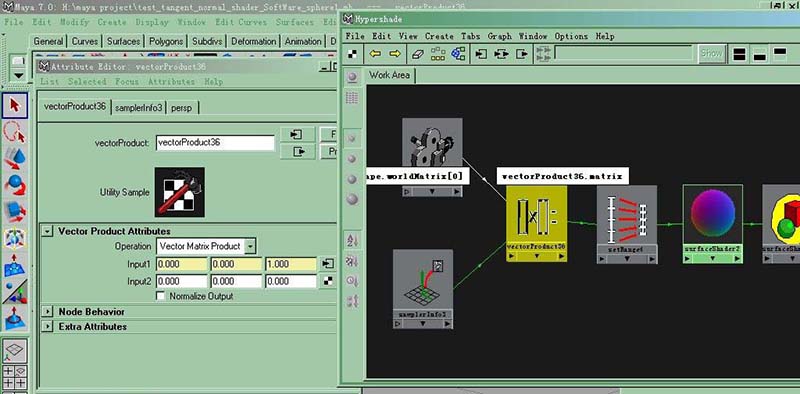
Task: Open samplerInfo3 node's center down arrow
Action: click(x=422, y=324)
